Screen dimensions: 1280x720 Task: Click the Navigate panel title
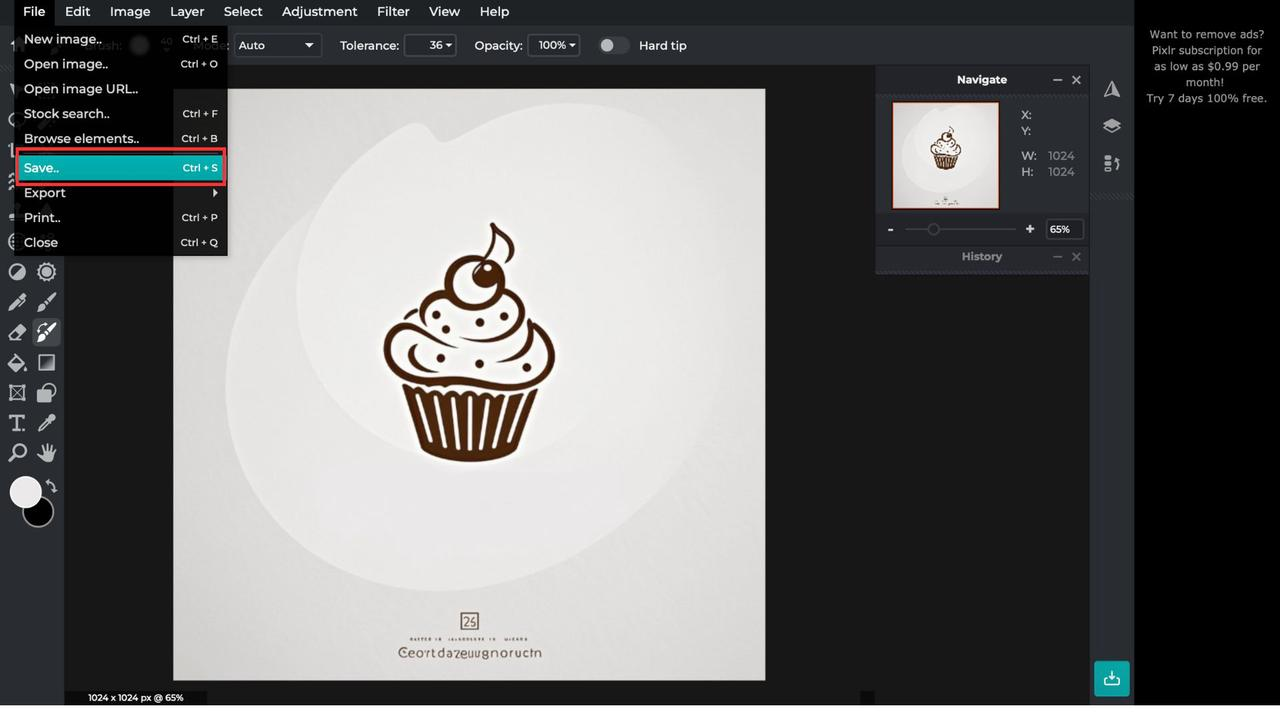(982, 80)
